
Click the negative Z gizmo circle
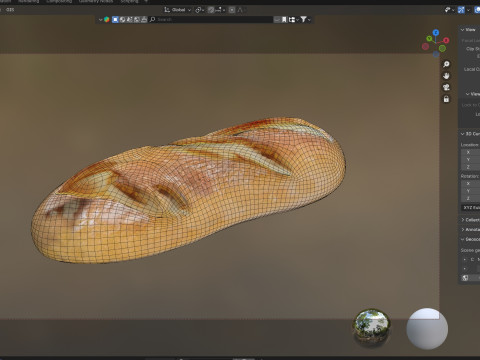pyautogui.click(x=436, y=54)
